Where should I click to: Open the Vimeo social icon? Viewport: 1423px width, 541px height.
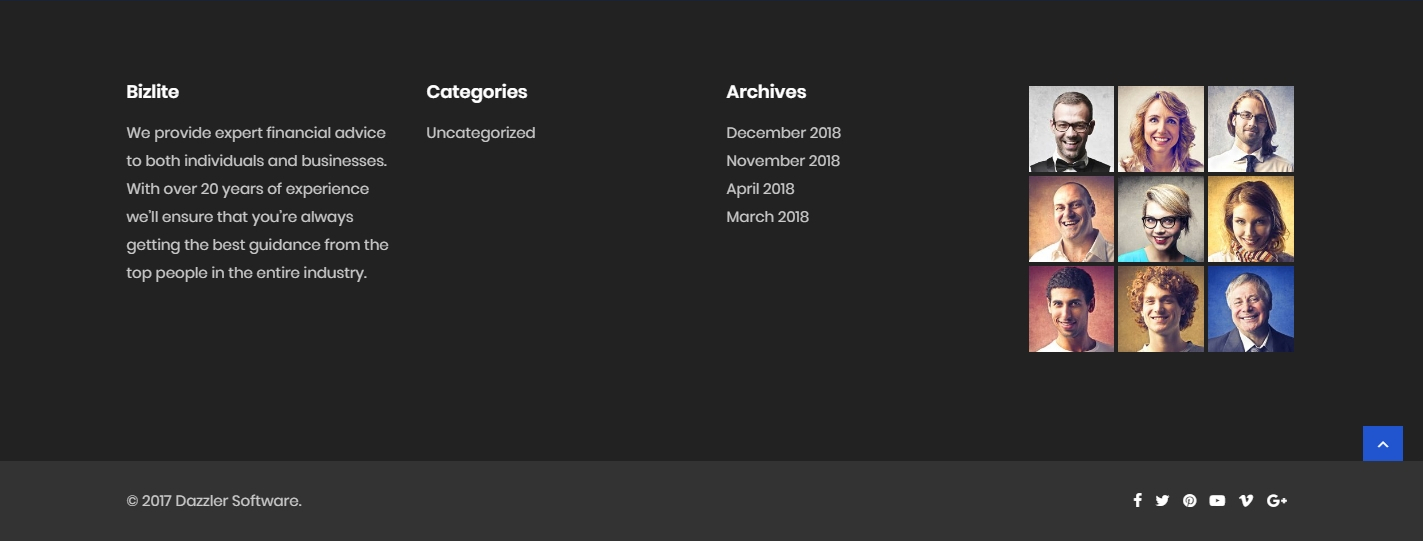coord(1246,501)
